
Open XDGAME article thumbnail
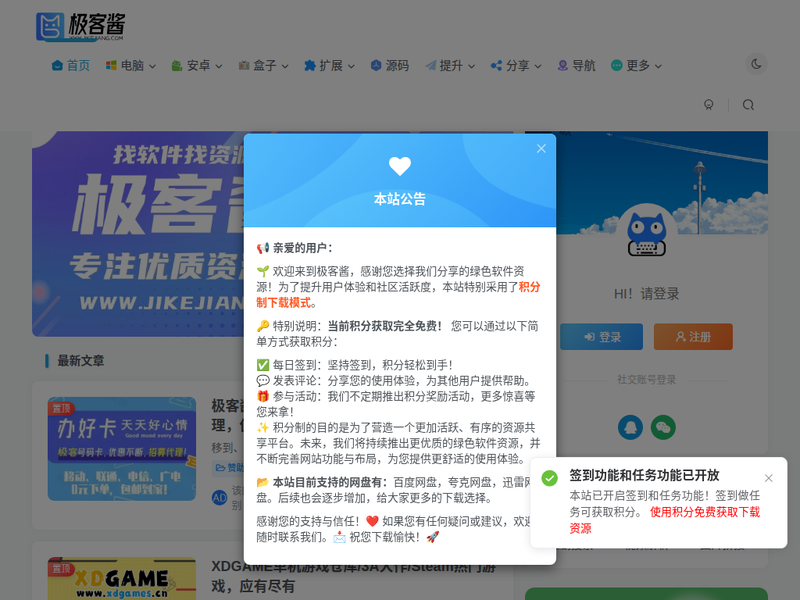[122, 579]
